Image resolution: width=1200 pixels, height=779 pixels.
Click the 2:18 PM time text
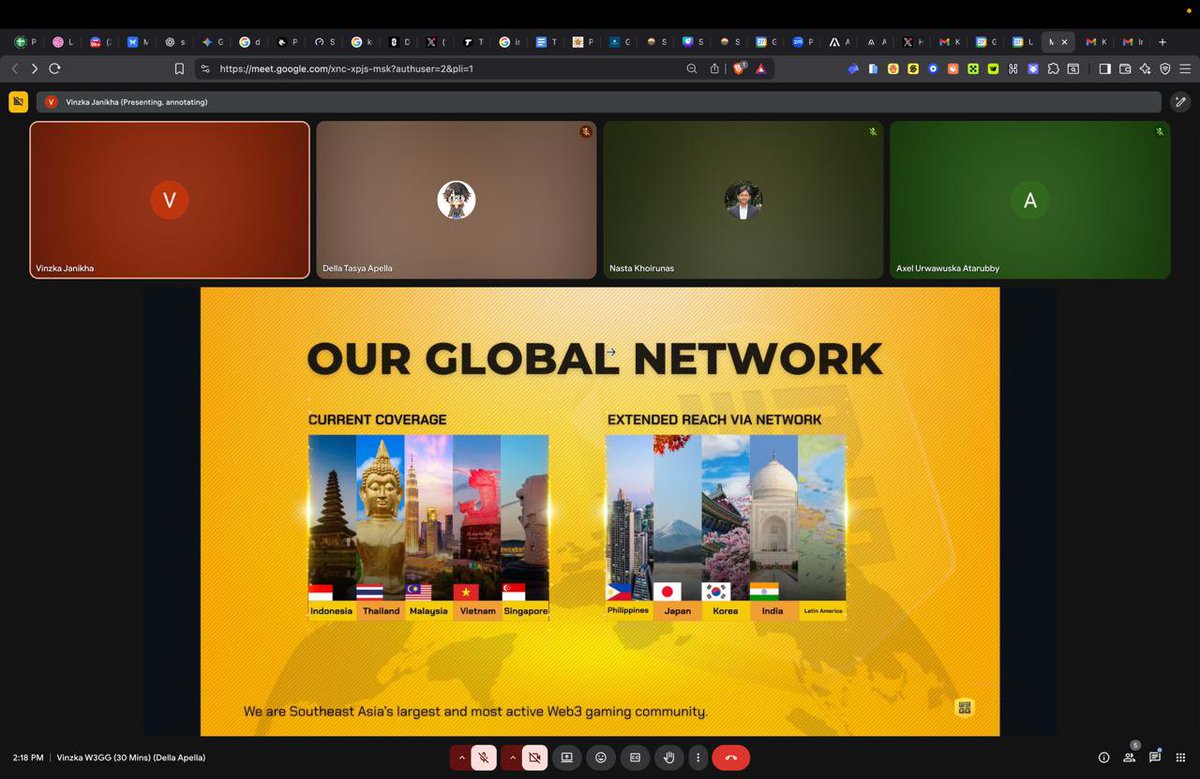[28, 758]
